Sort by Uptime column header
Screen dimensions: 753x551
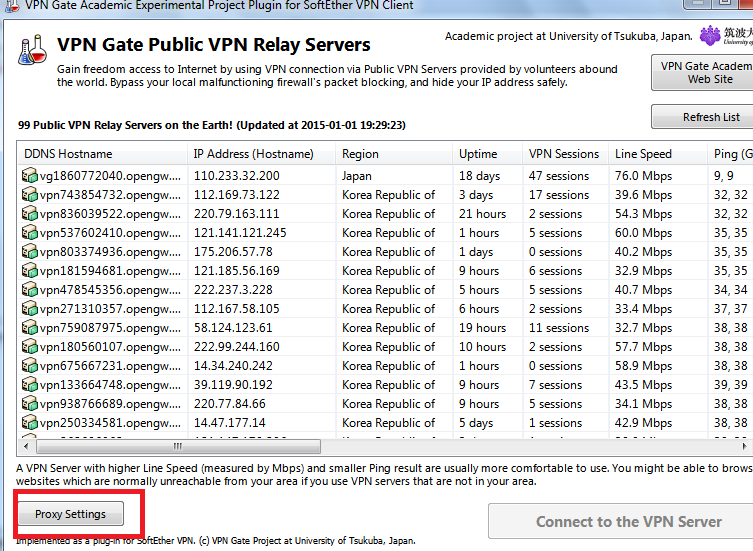(x=487, y=154)
